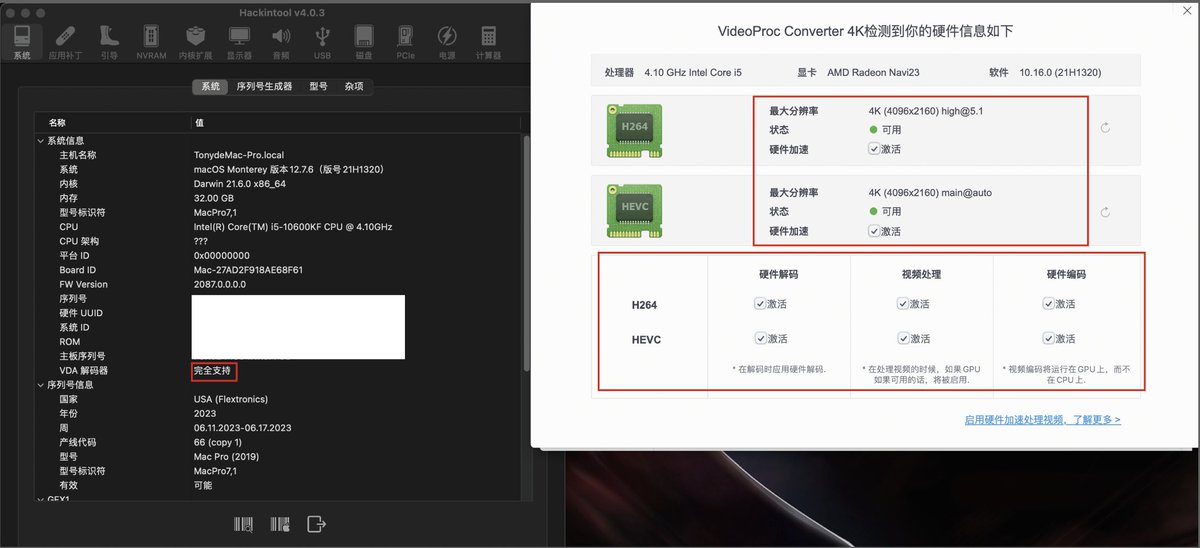The width and height of the screenshot is (1200, 548).
Task: Open the 应用补丁 patch toolbar icon
Action: click(x=66, y=42)
